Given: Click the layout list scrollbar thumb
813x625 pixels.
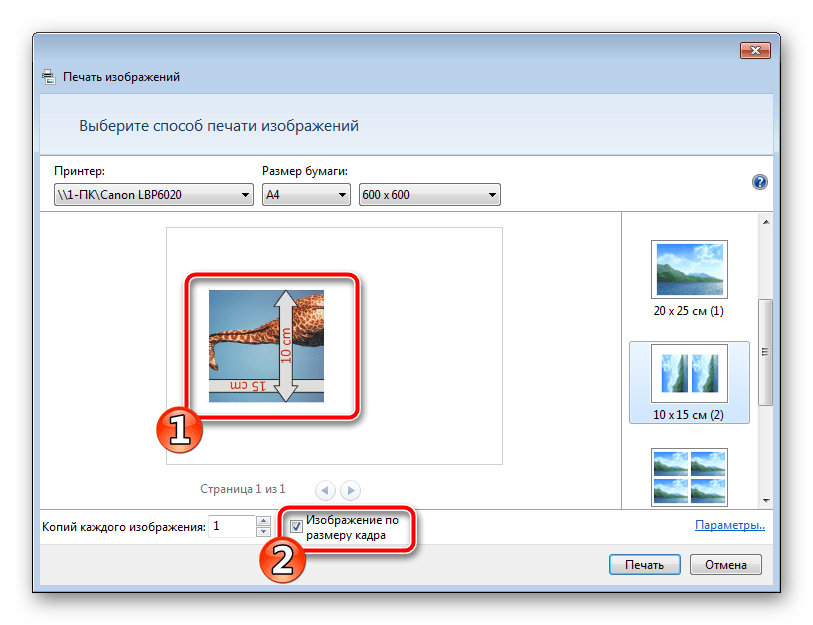Looking at the screenshot, I should (766, 350).
